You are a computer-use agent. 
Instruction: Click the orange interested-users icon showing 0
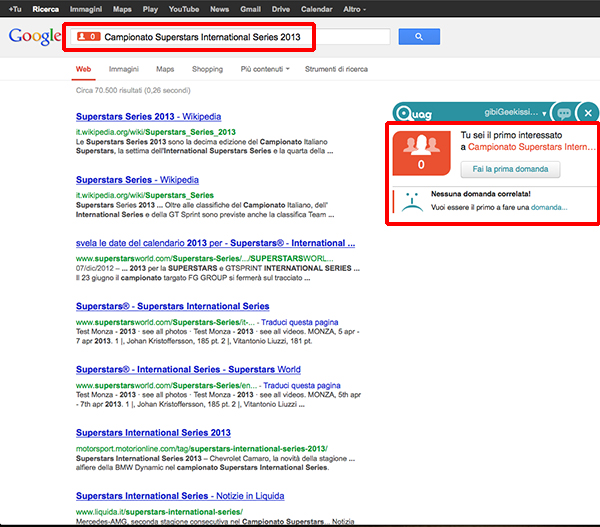tap(421, 153)
